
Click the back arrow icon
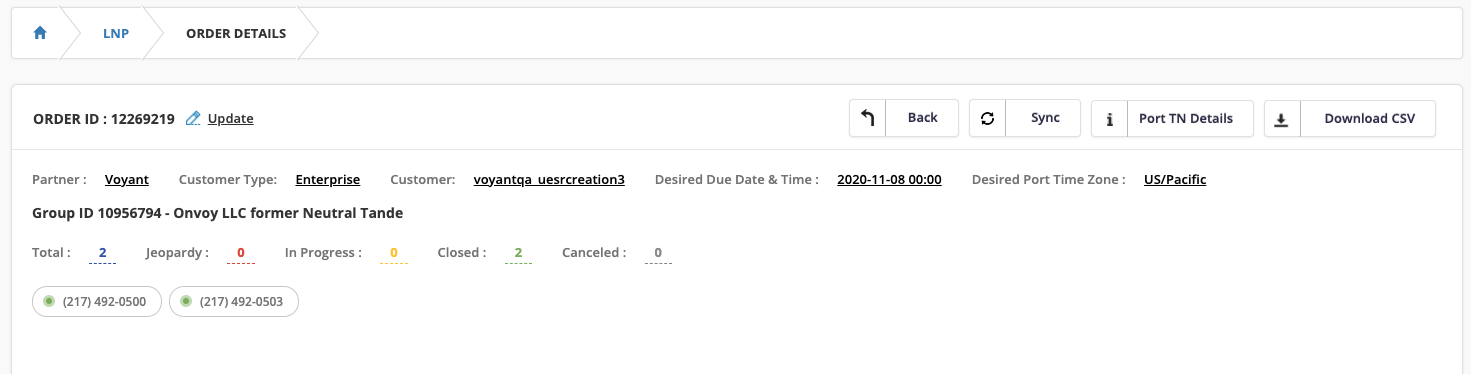click(x=868, y=118)
